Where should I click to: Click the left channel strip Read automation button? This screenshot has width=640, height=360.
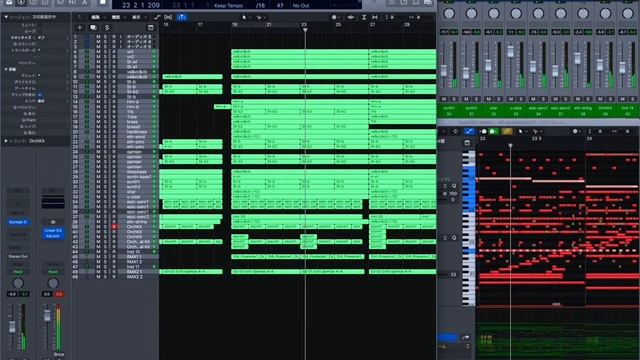[18, 271]
